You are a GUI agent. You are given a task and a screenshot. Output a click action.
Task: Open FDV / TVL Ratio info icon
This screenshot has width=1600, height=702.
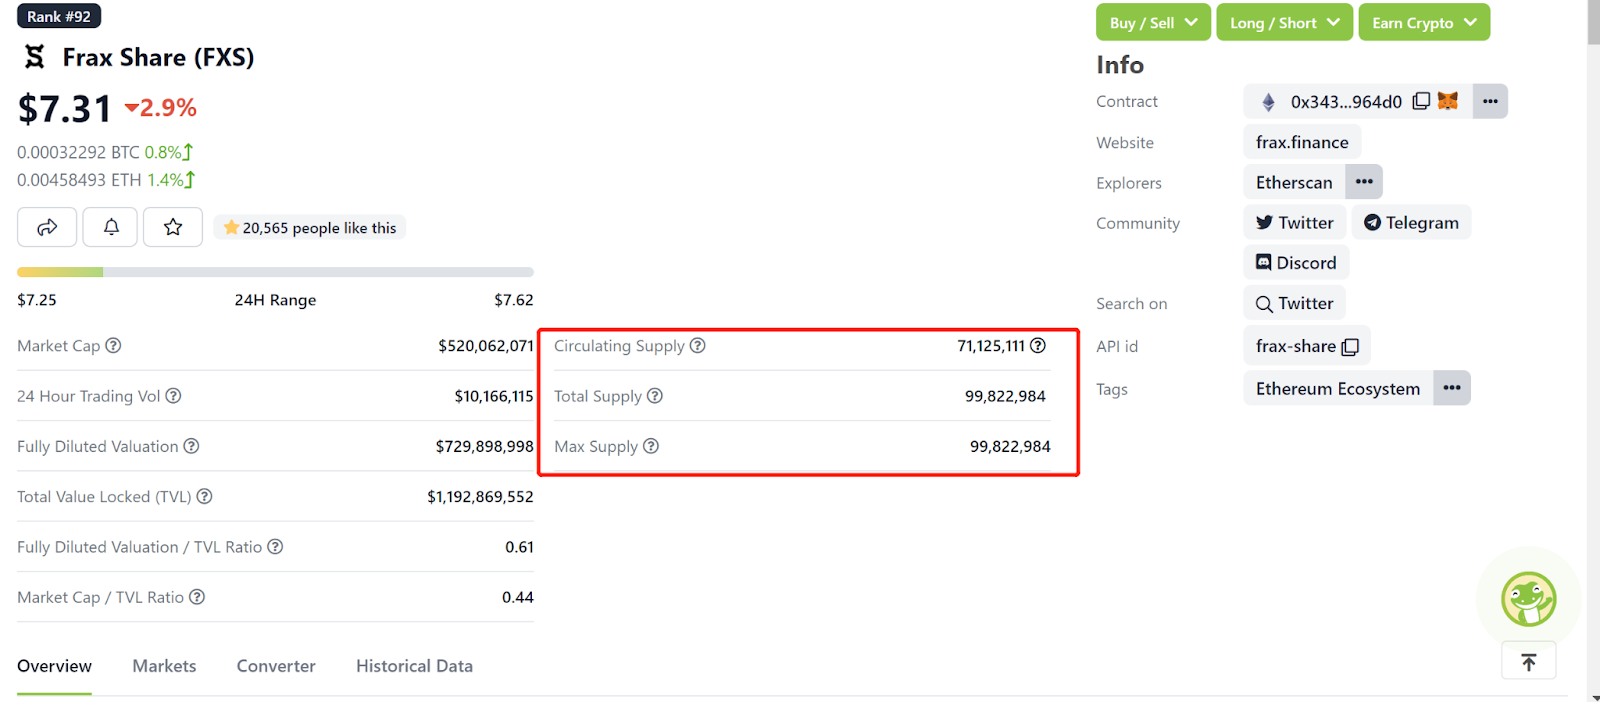tap(275, 546)
